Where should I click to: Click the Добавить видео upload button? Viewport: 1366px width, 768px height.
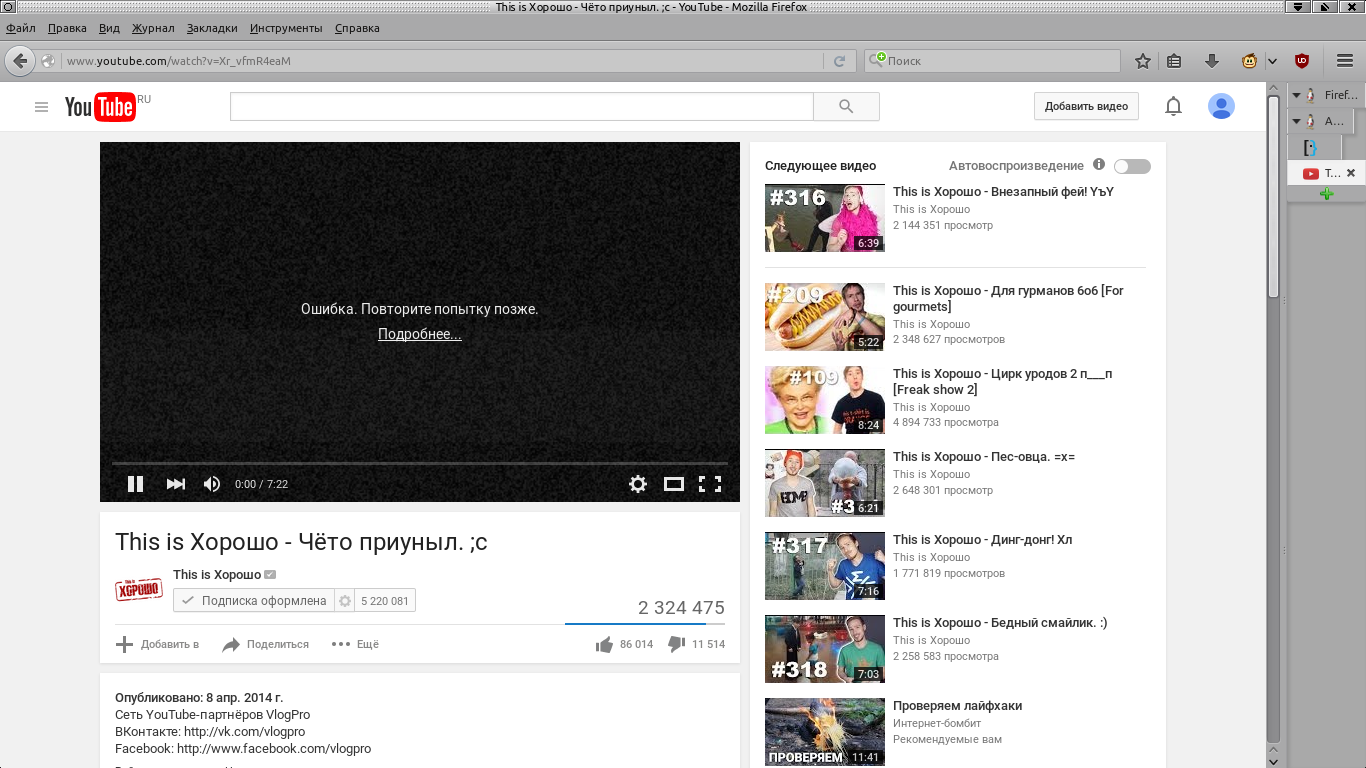1086,106
